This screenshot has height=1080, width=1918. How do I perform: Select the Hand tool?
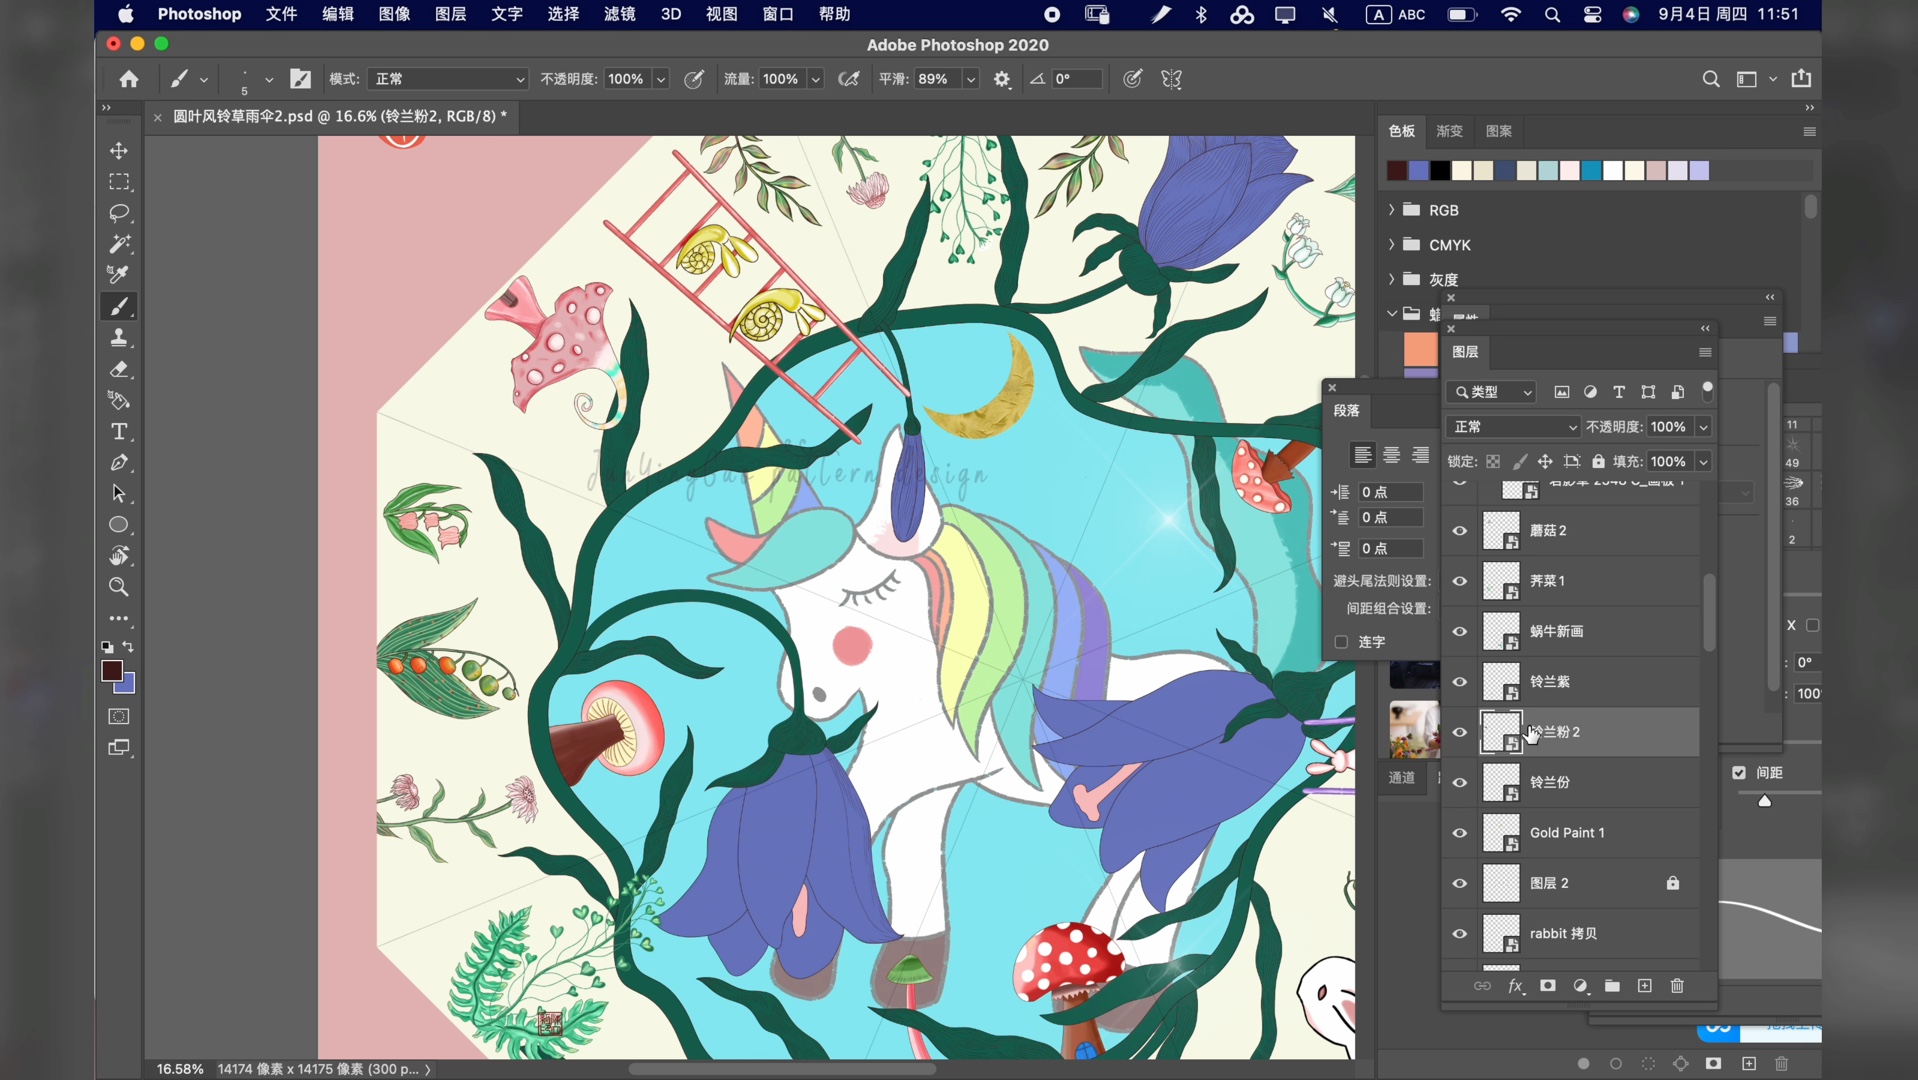coord(119,556)
